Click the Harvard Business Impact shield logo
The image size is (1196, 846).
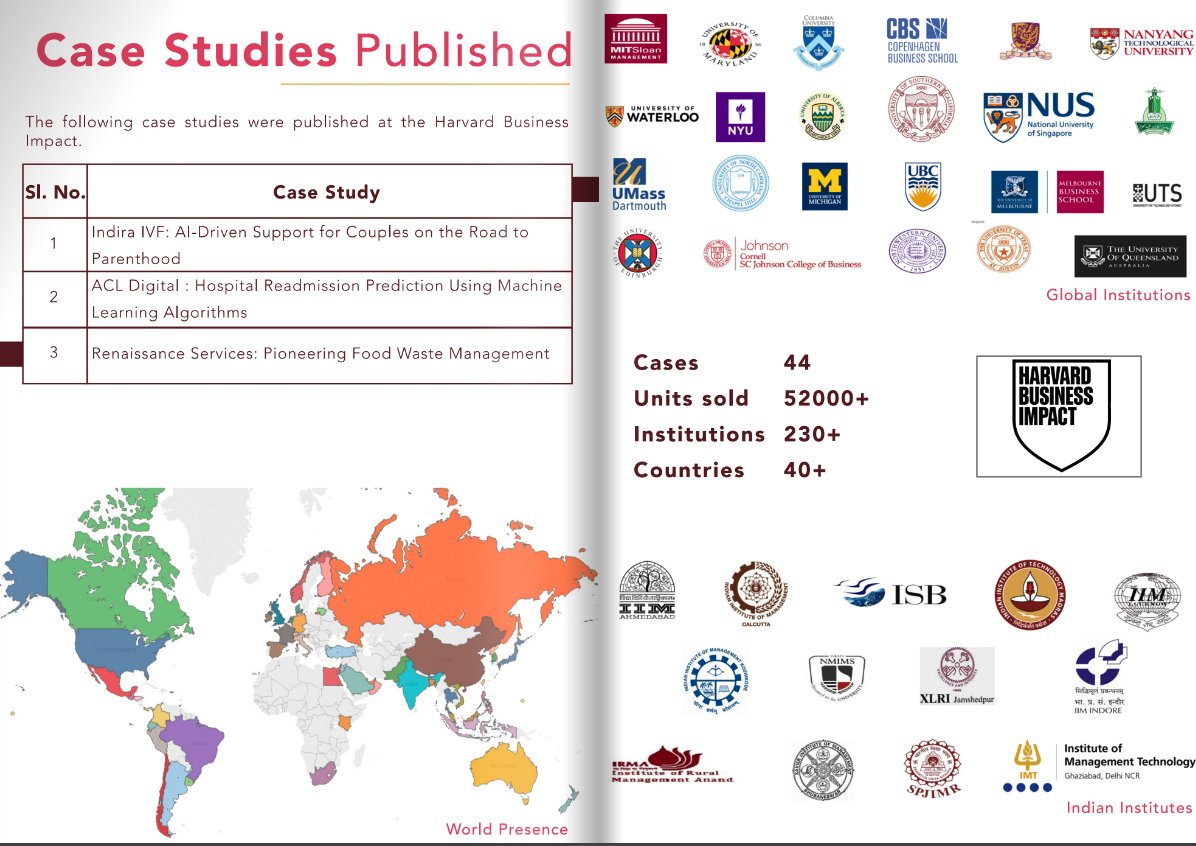tap(1059, 416)
